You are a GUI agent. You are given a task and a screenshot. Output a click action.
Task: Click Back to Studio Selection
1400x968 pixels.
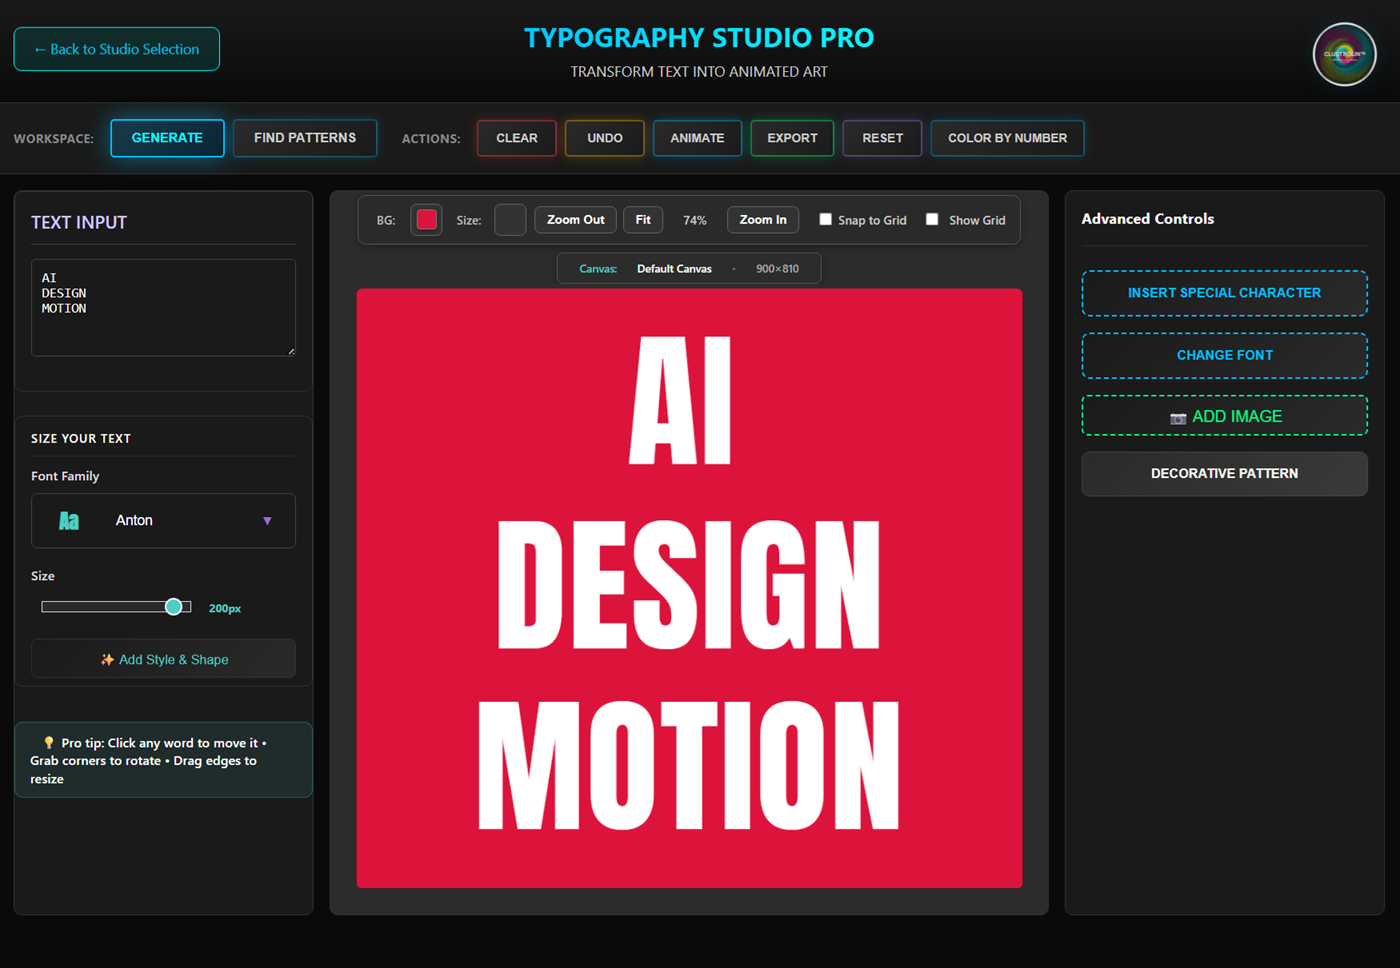click(x=116, y=48)
